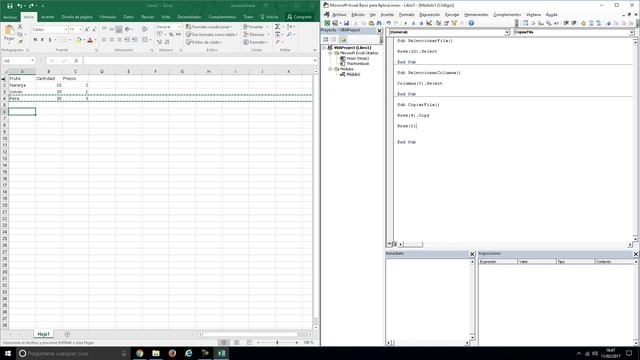Select cell B1 containing Cantidad
640x360 pixels.
(49, 78)
